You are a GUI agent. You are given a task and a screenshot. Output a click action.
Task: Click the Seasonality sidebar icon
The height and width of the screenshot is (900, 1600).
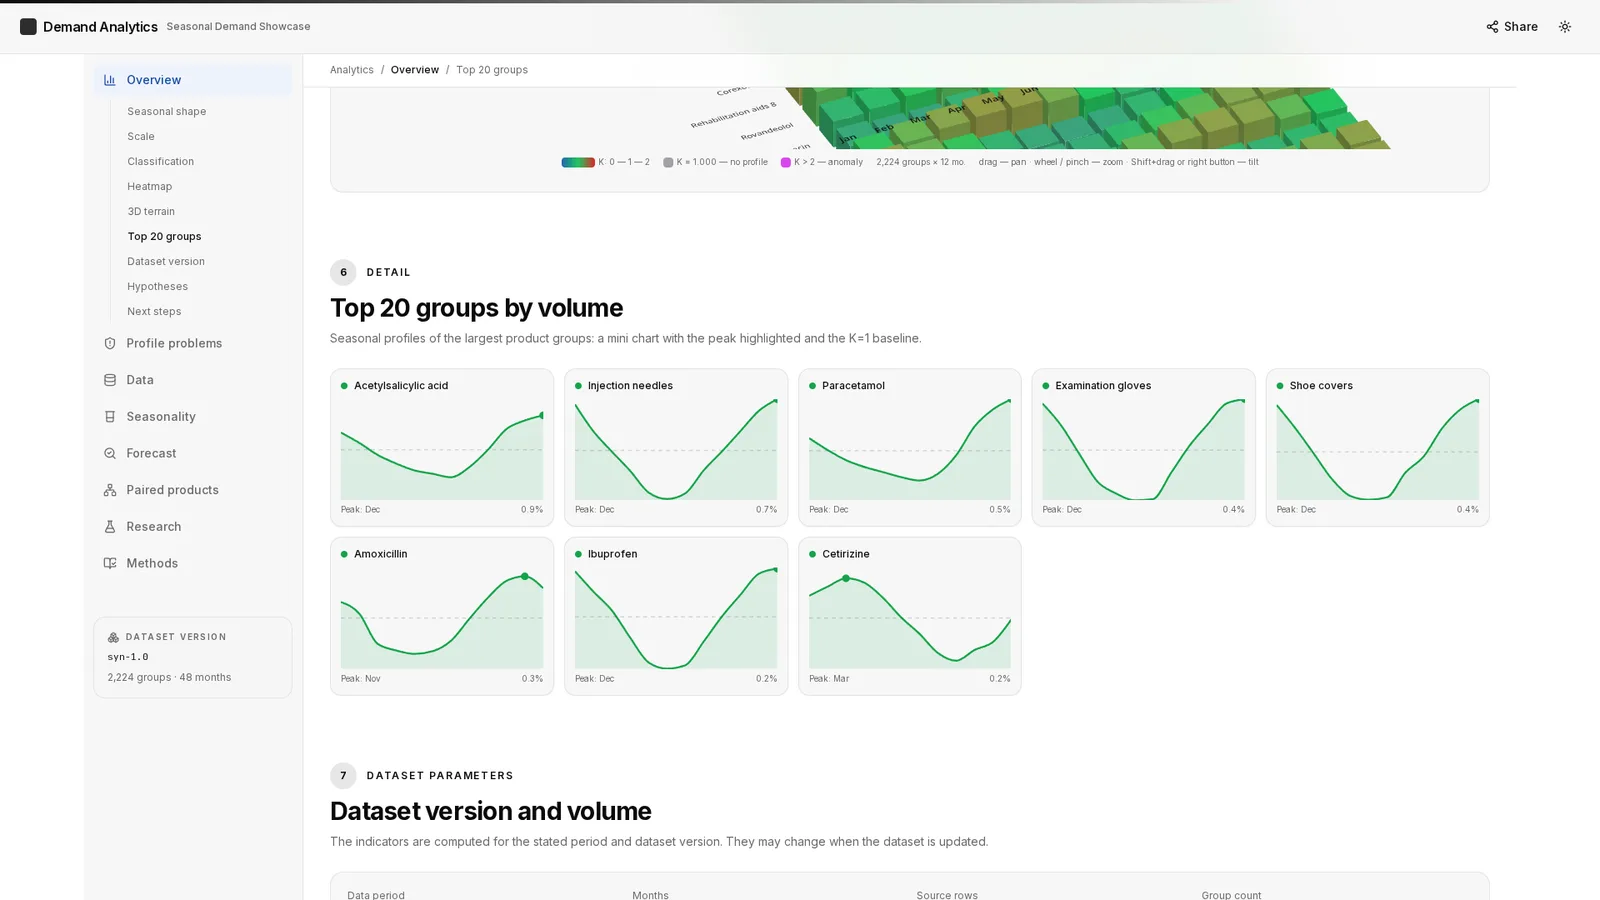click(x=110, y=417)
